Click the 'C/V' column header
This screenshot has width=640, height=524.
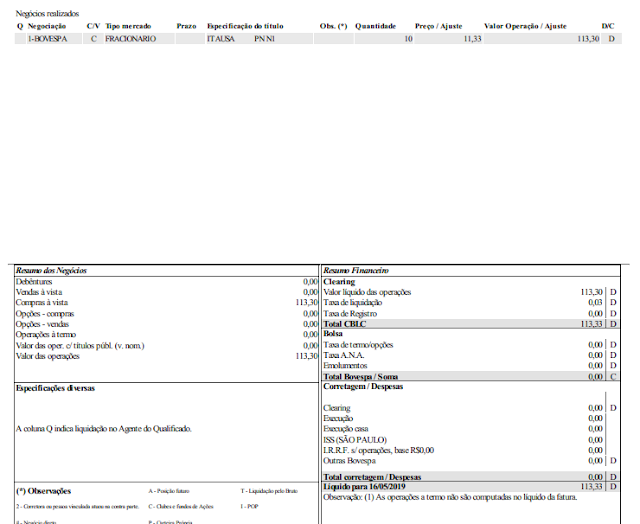pos(93,26)
